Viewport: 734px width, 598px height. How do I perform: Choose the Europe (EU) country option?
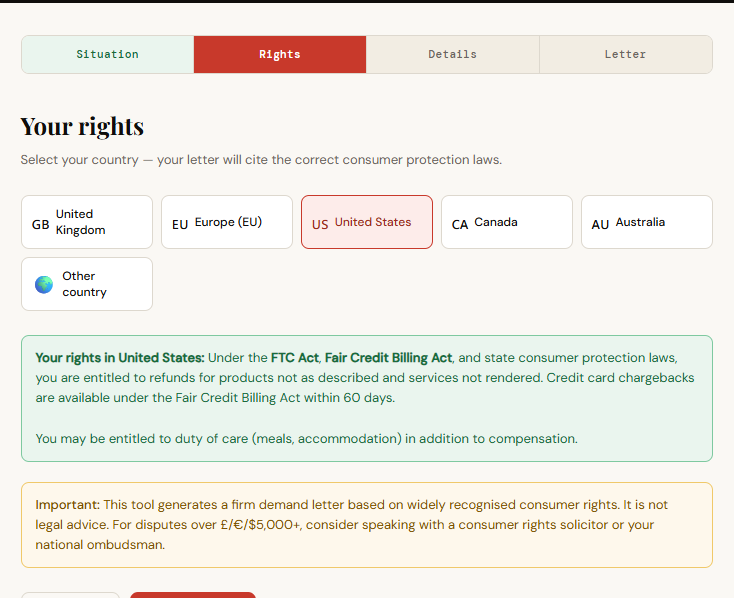[228, 222]
